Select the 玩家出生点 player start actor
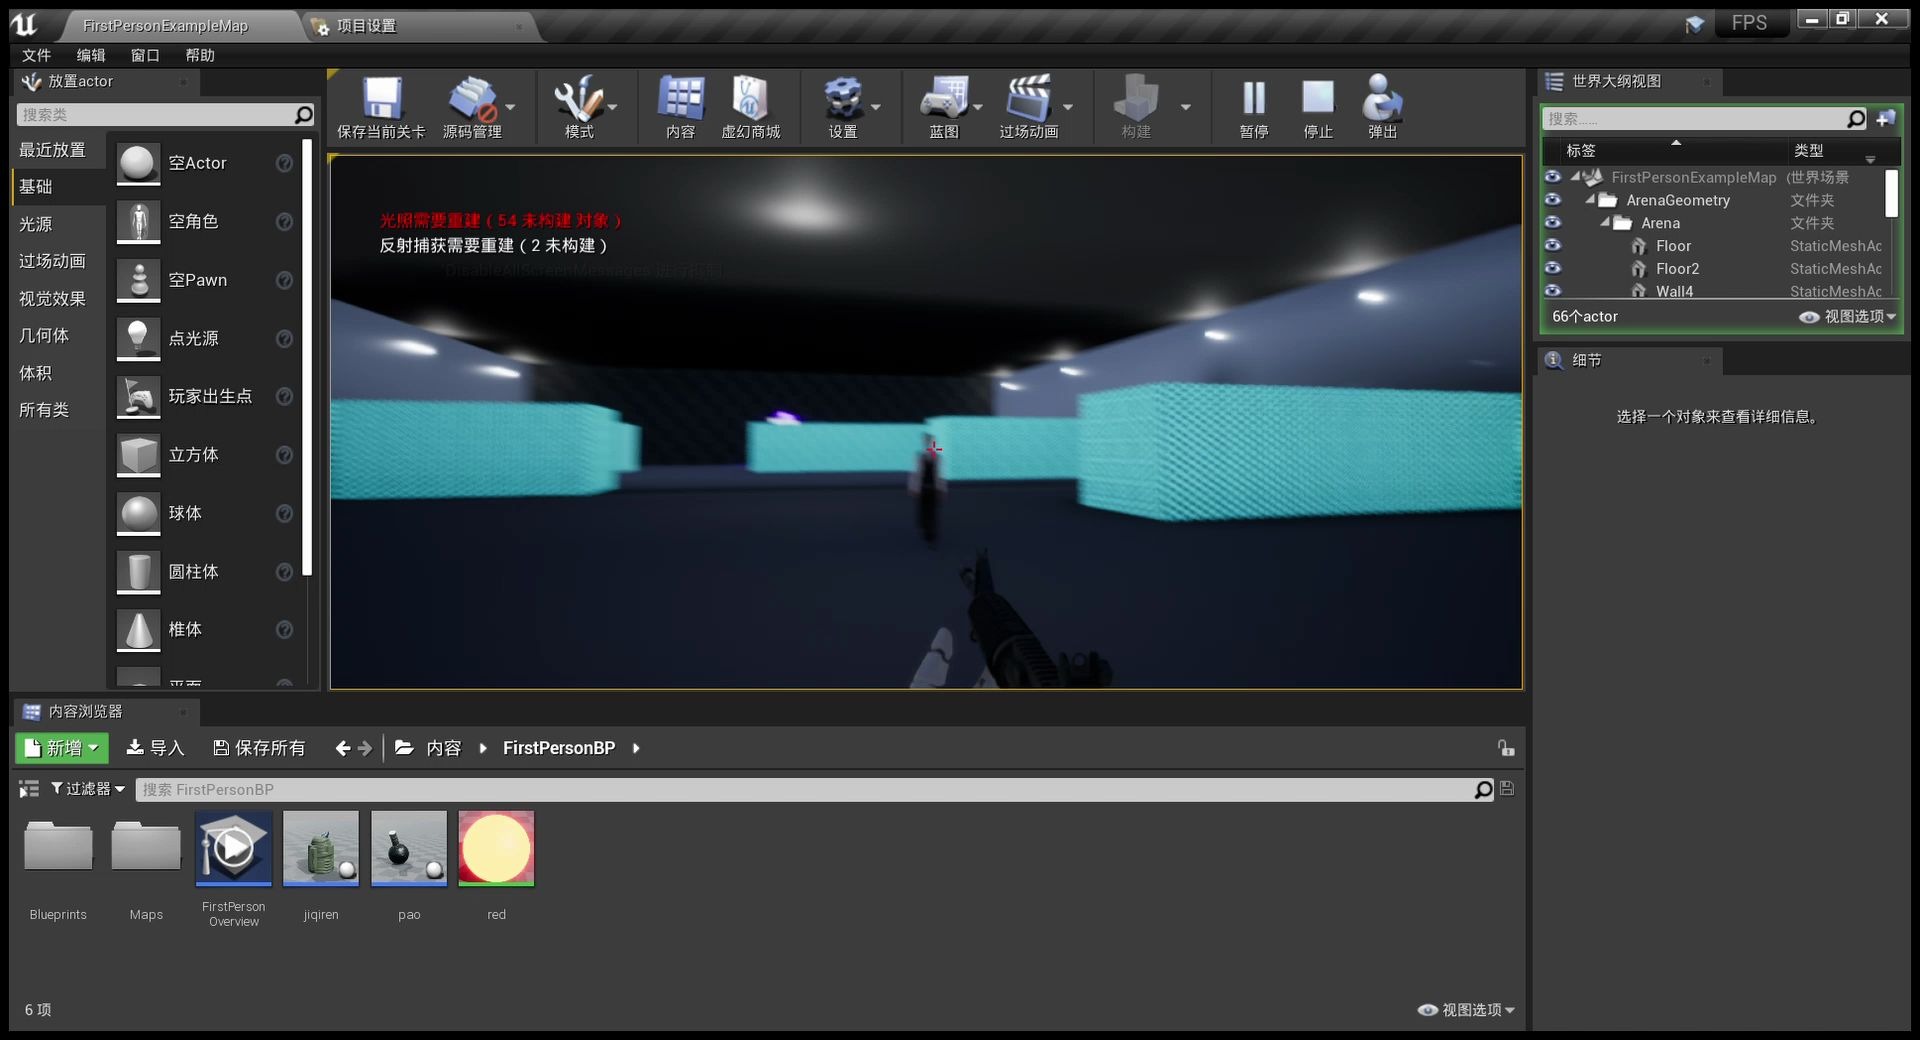 [210, 397]
